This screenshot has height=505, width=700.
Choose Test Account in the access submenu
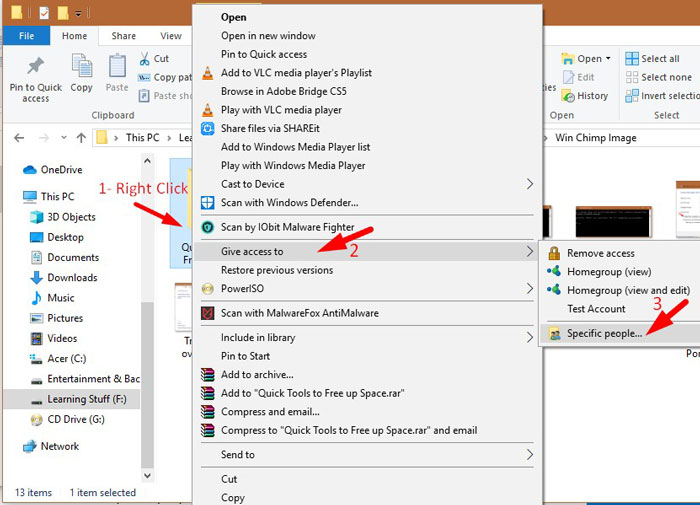pyautogui.click(x=596, y=309)
